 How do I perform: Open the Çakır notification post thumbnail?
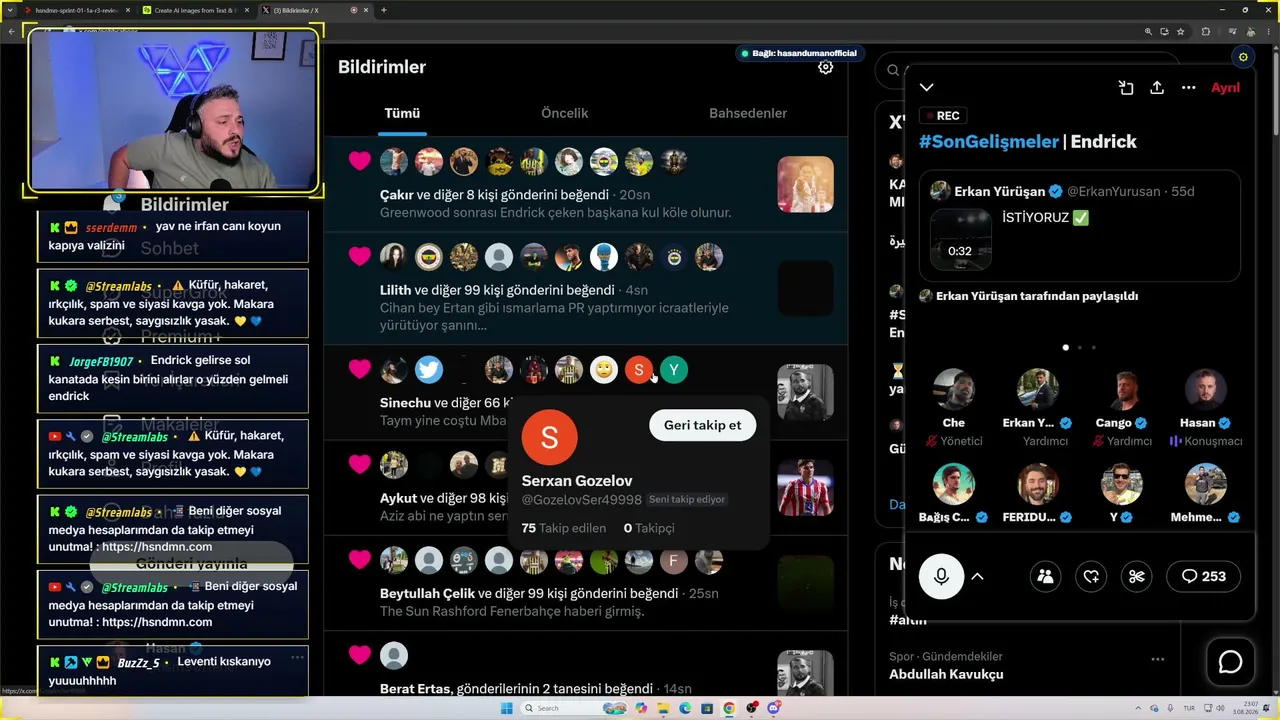tap(805, 184)
